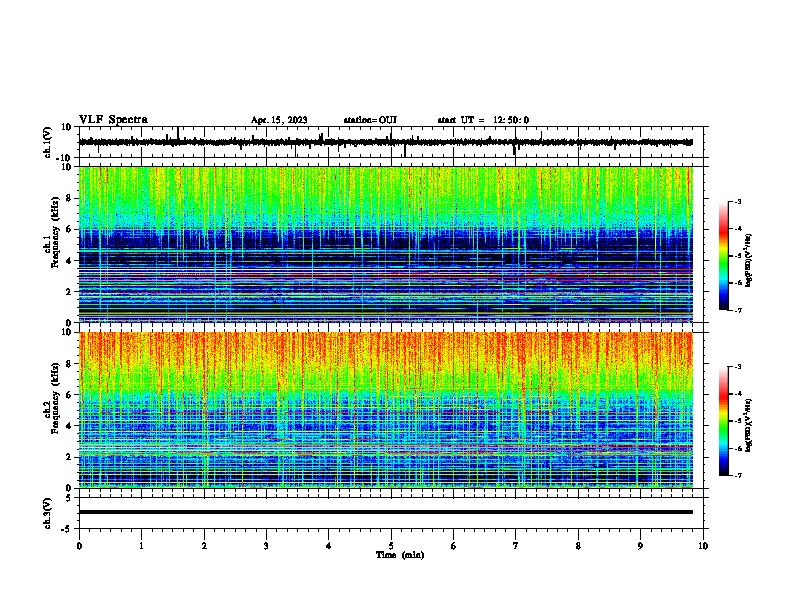The height and width of the screenshot is (612, 792).
Task: Click the "8" kHz tick on ch.1 spectrogram axis
Action: click(x=69, y=198)
